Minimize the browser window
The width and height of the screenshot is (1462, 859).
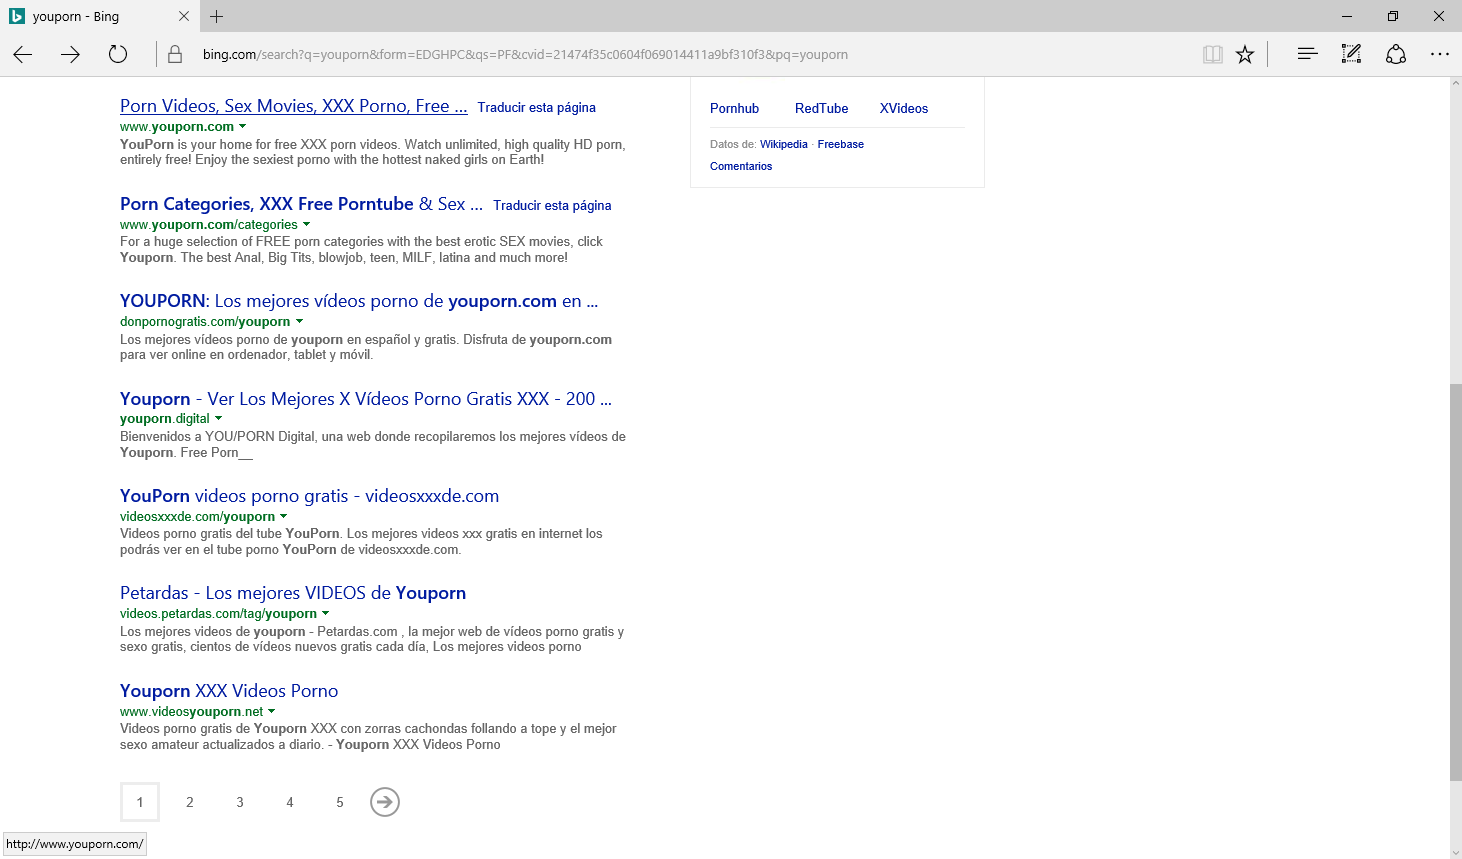pos(1347,16)
